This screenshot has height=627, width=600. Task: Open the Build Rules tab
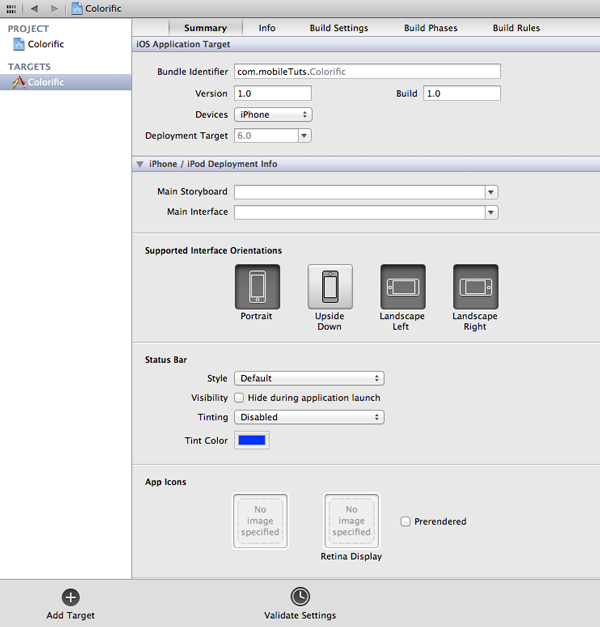pos(516,28)
